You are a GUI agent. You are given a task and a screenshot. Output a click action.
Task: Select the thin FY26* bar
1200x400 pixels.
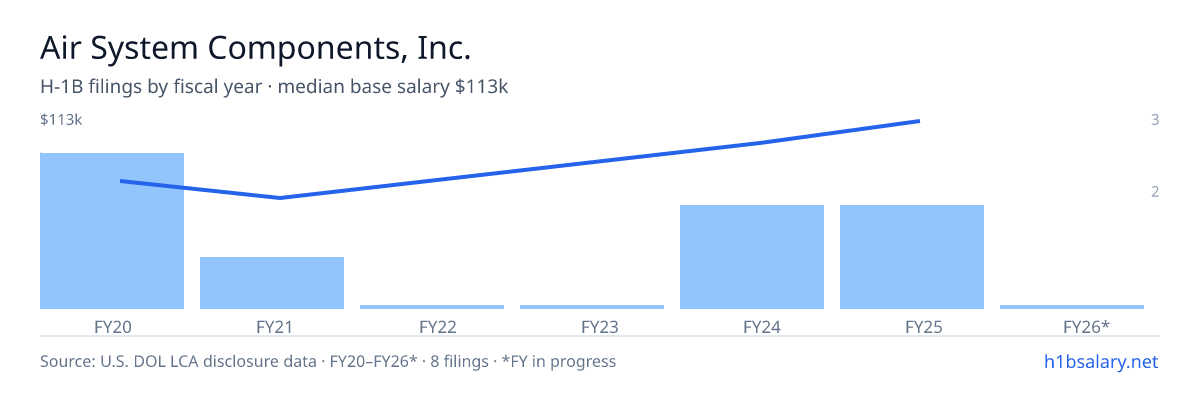pyautogui.click(x=1072, y=307)
